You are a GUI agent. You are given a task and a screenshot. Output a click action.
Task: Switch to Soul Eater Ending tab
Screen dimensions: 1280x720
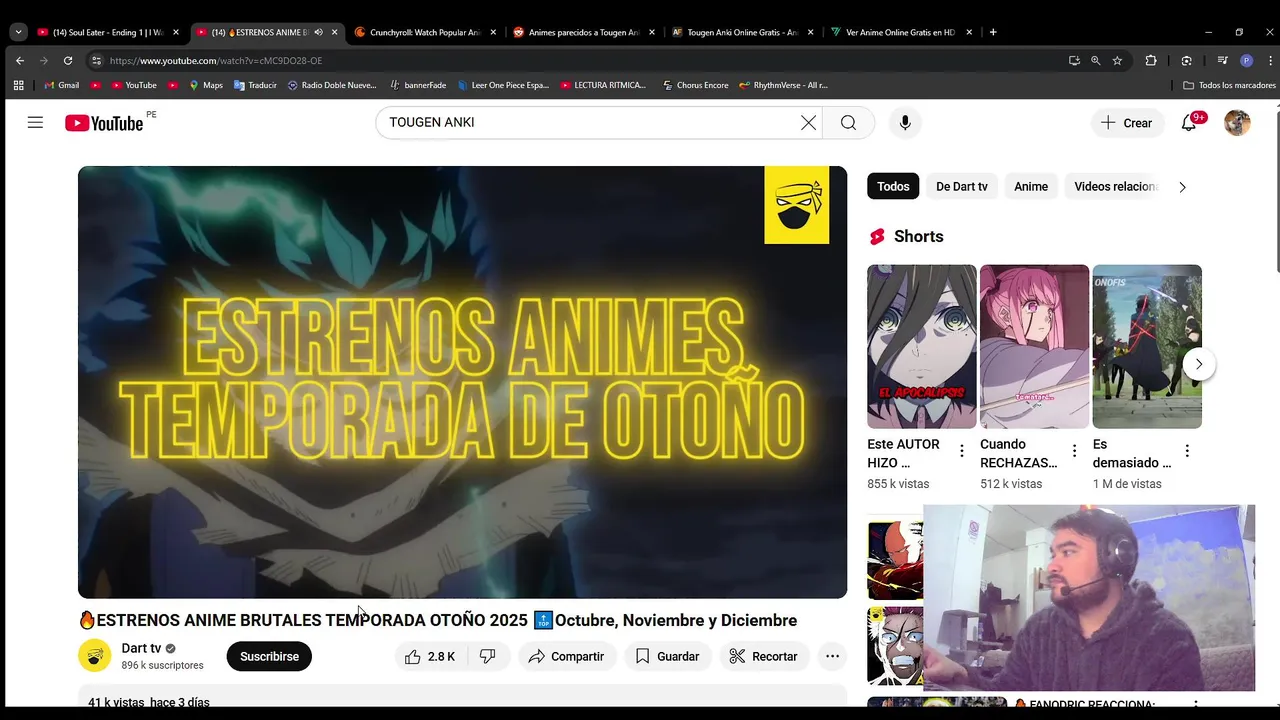click(107, 32)
